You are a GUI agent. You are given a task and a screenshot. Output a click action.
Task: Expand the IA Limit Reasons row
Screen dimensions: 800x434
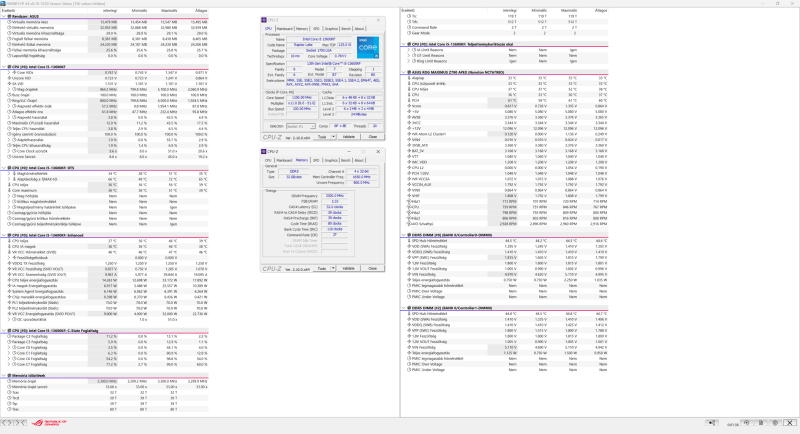coord(409,50)
